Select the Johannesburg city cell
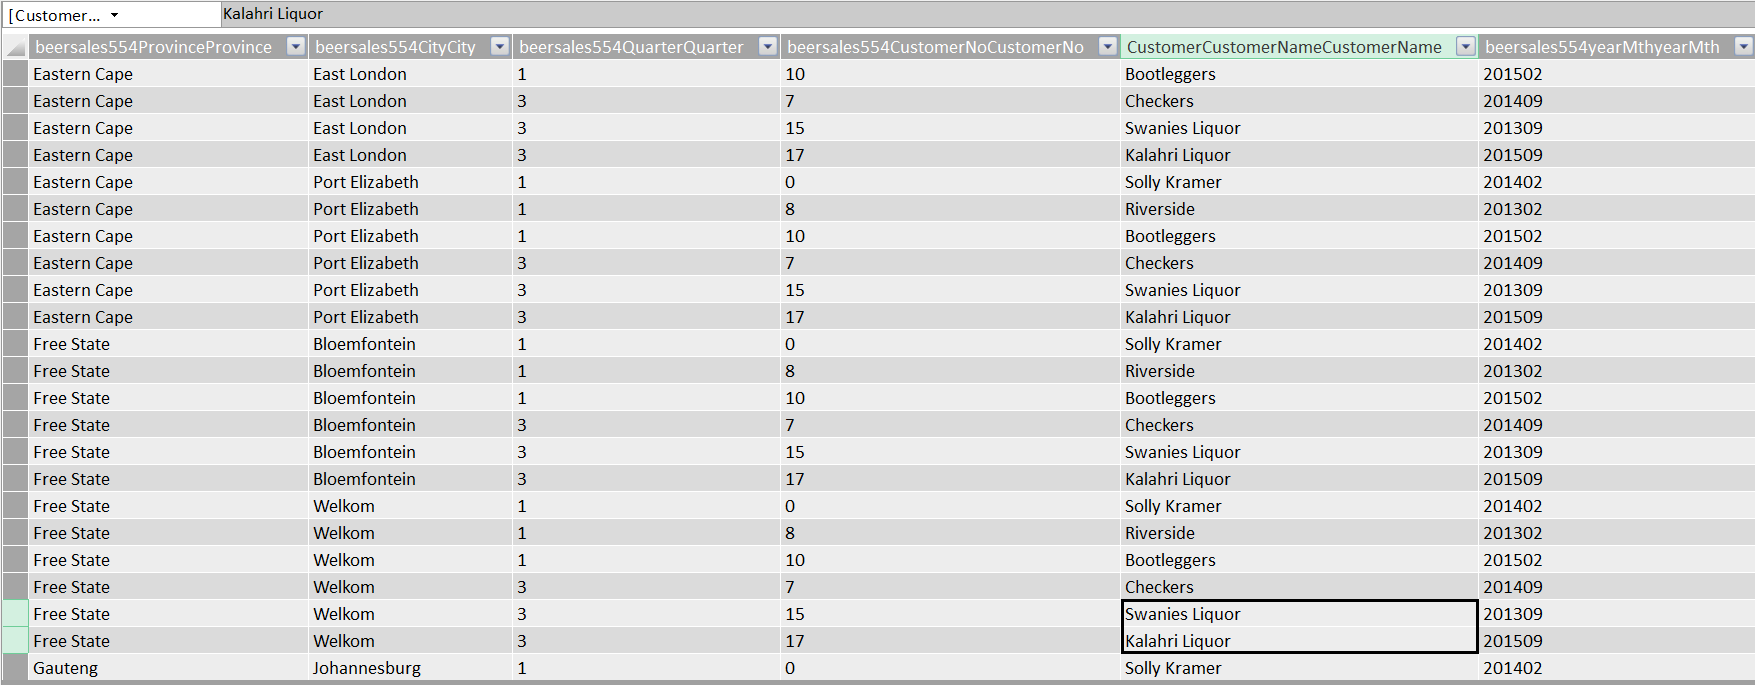Screen dimensions: 1755x685 (410, 668)
